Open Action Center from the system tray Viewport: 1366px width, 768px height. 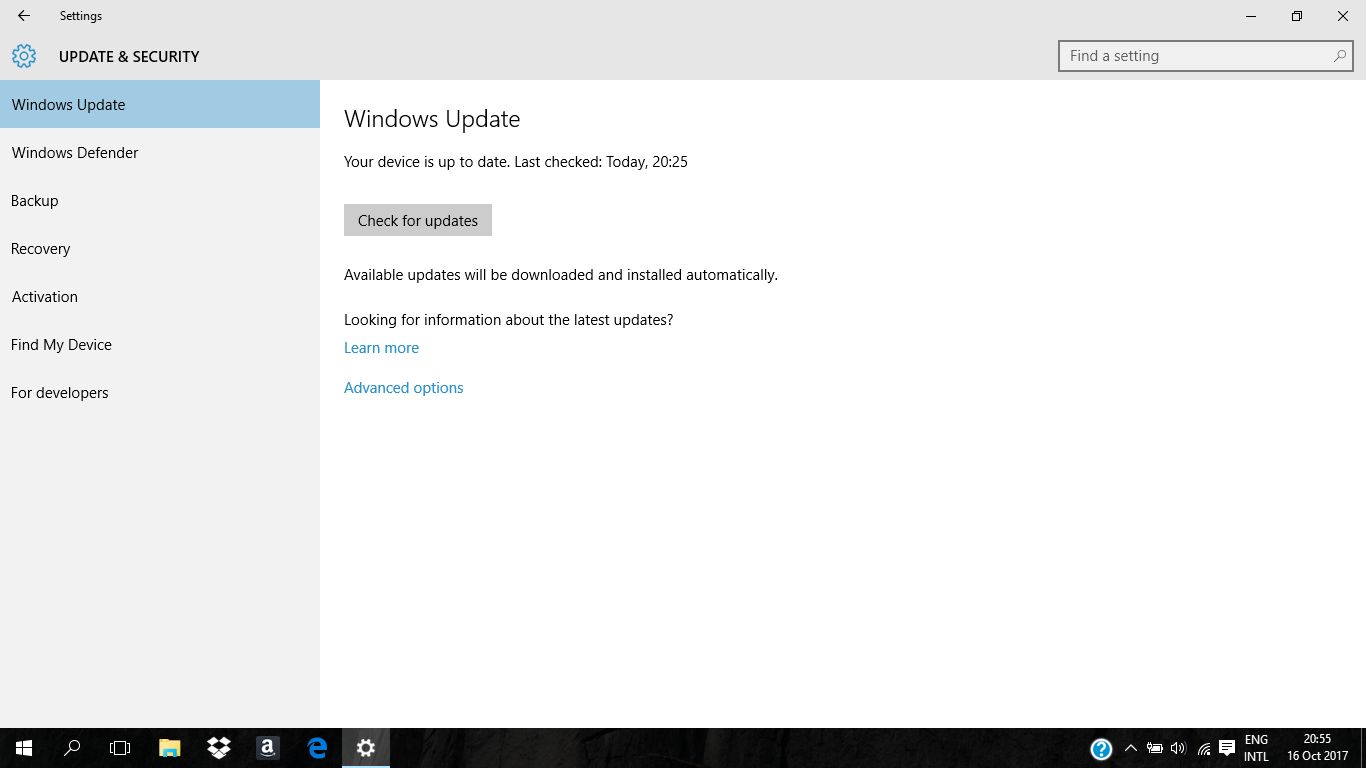point(1224,748)
